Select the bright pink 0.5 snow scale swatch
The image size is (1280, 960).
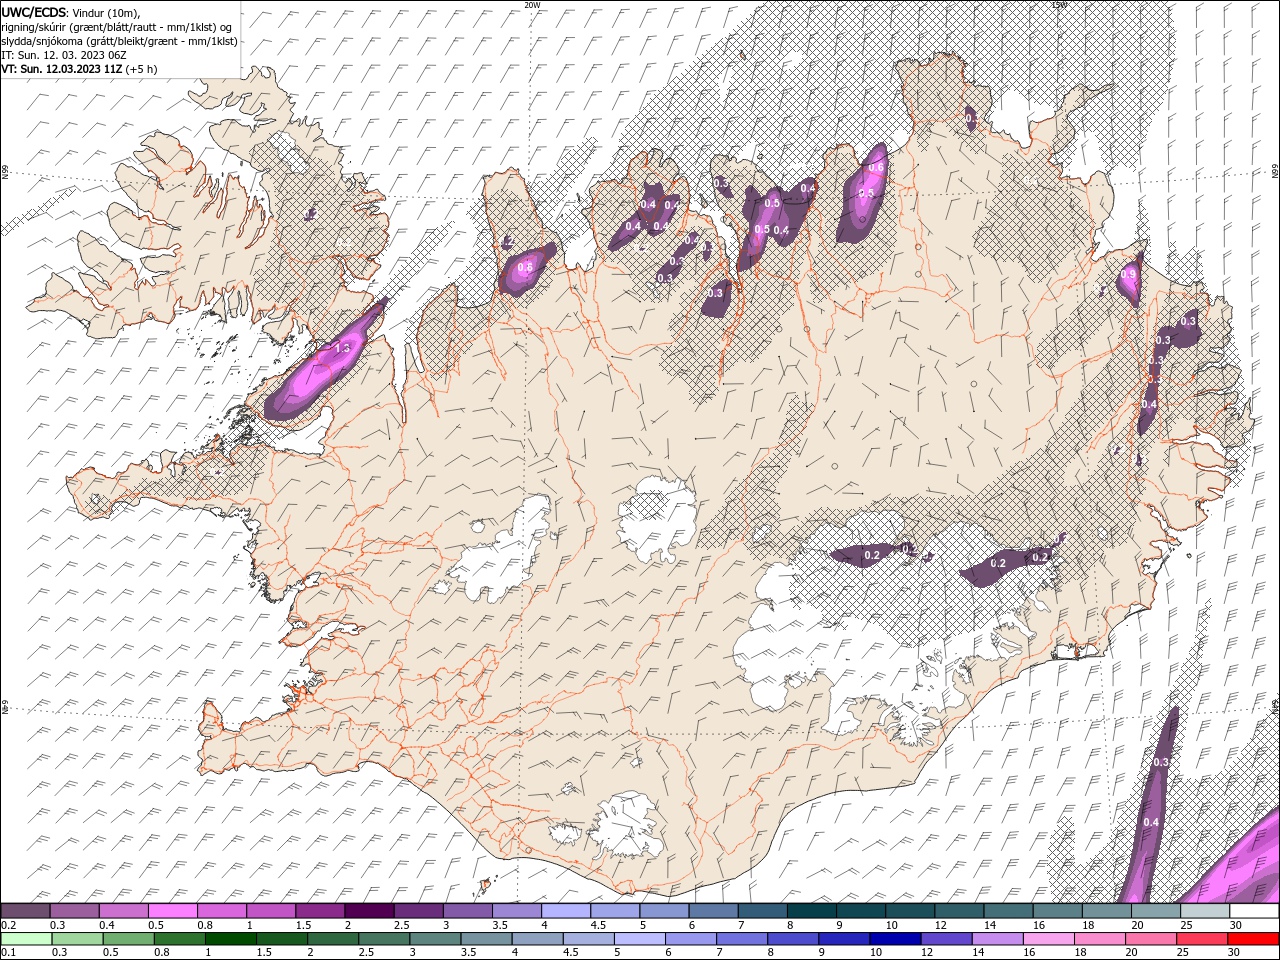tap(172, 911)
